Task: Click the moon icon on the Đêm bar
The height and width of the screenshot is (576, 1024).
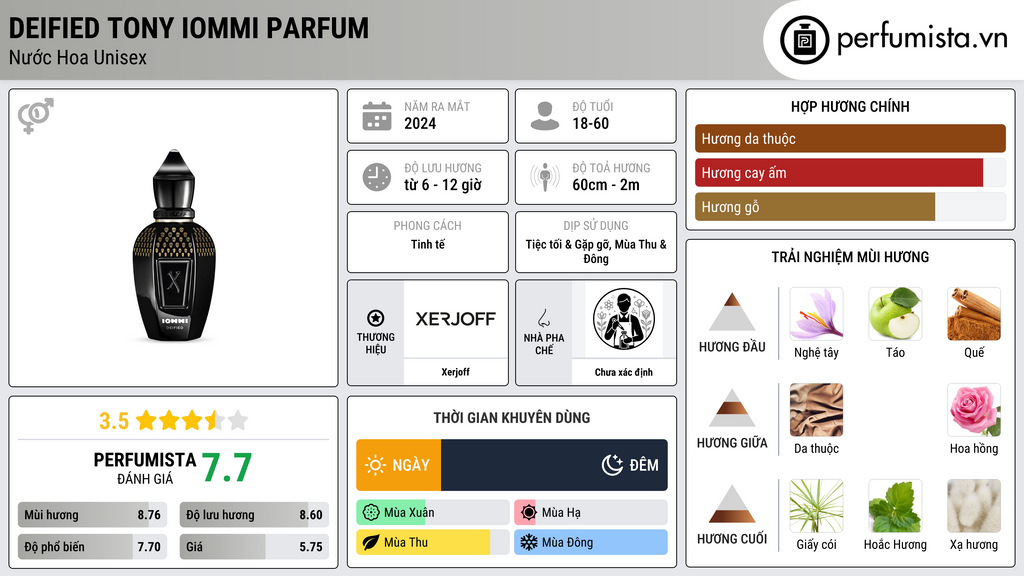Action: click(x=612, y=465)
